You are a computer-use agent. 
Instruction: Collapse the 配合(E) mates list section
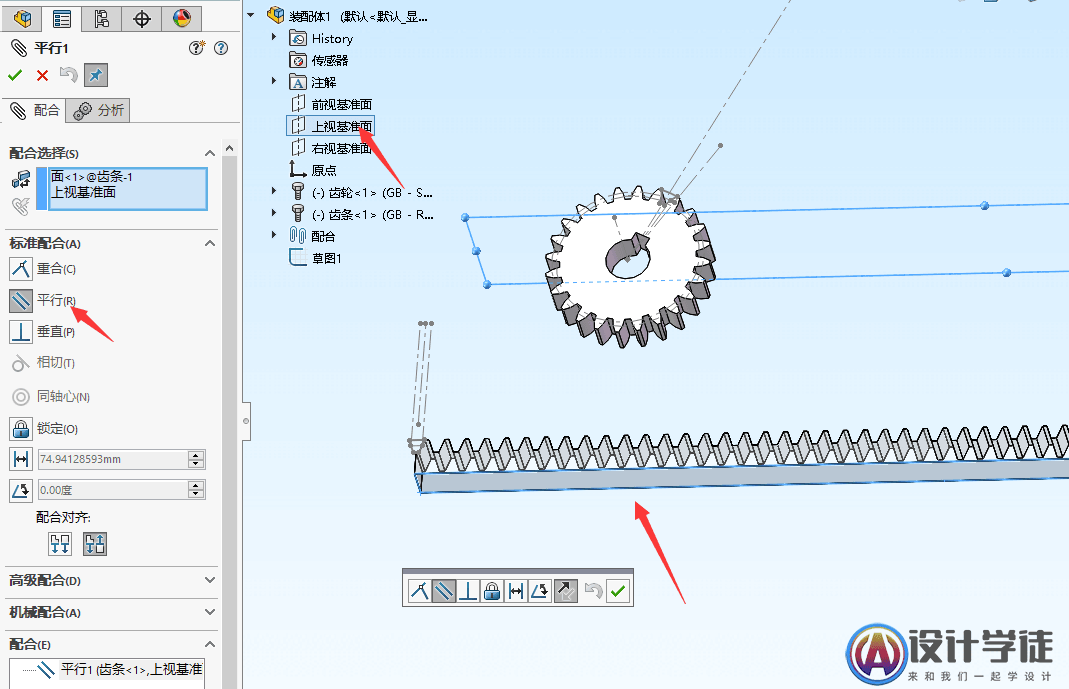tap(210, 644)
